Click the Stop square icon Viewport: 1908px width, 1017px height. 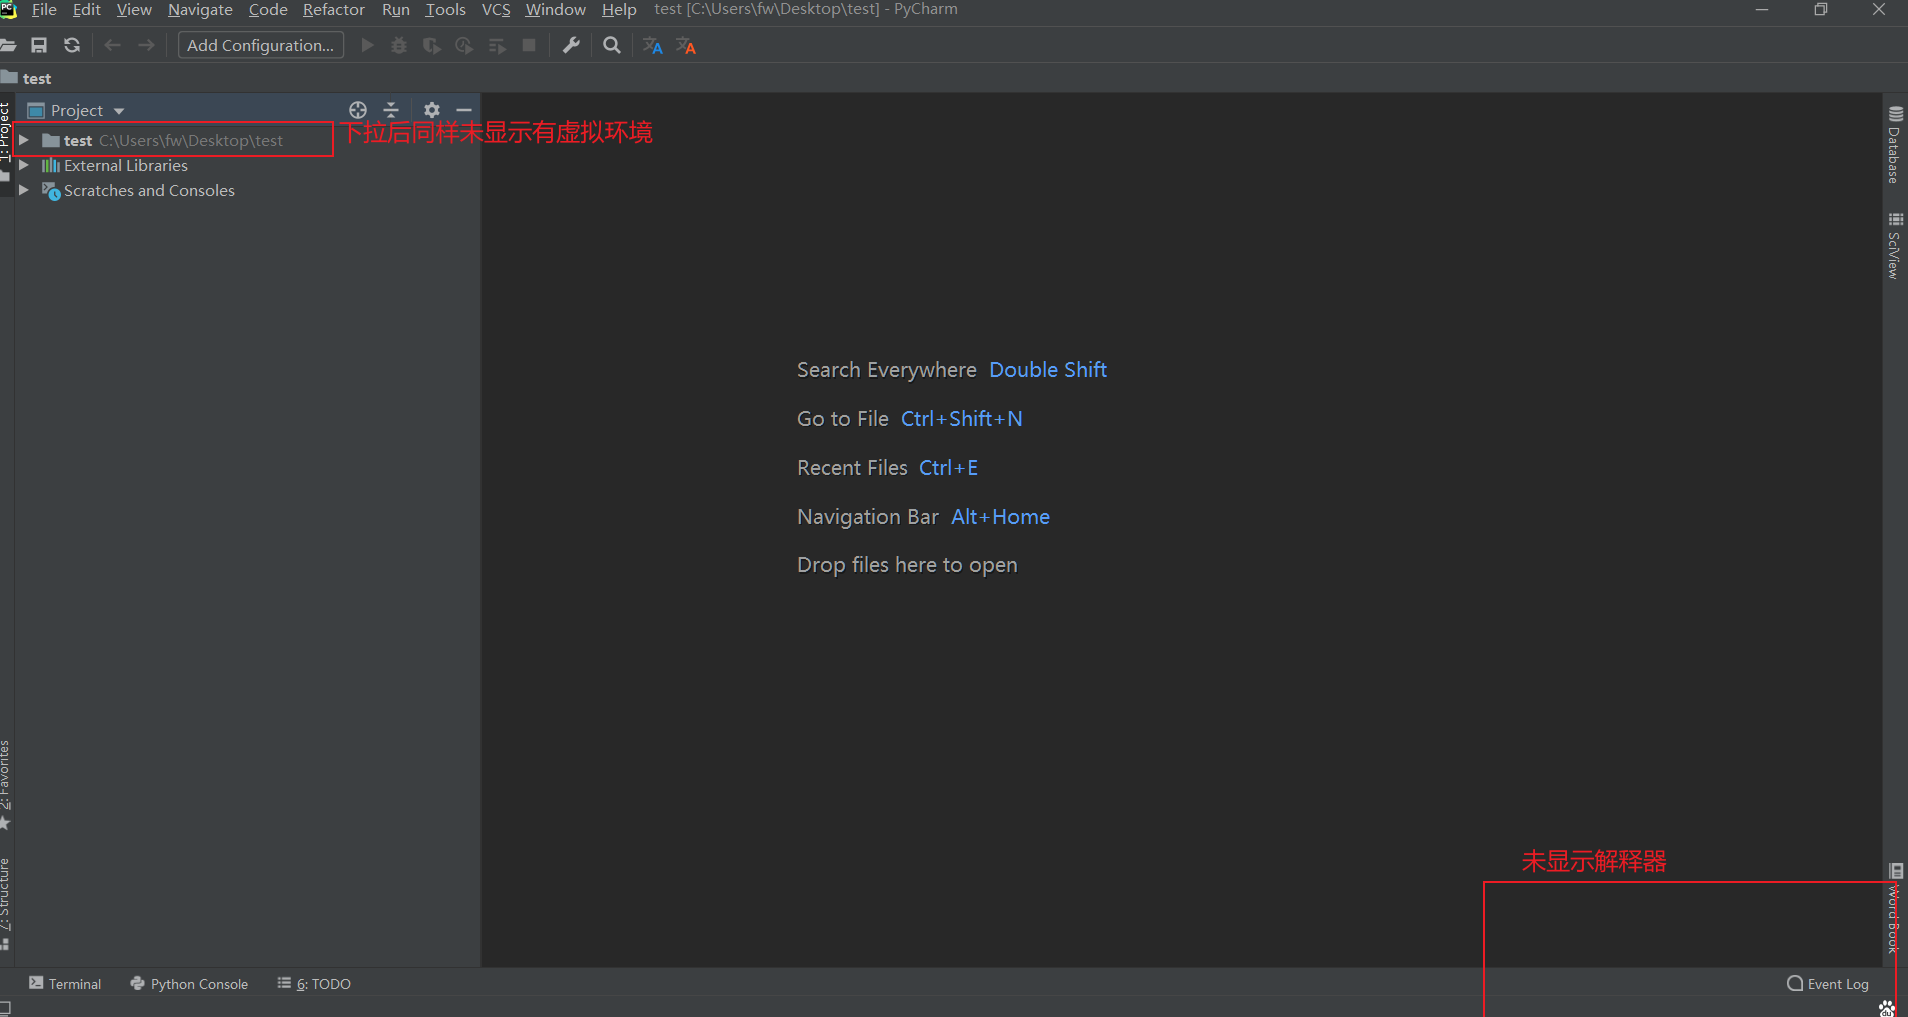point(529,45)
